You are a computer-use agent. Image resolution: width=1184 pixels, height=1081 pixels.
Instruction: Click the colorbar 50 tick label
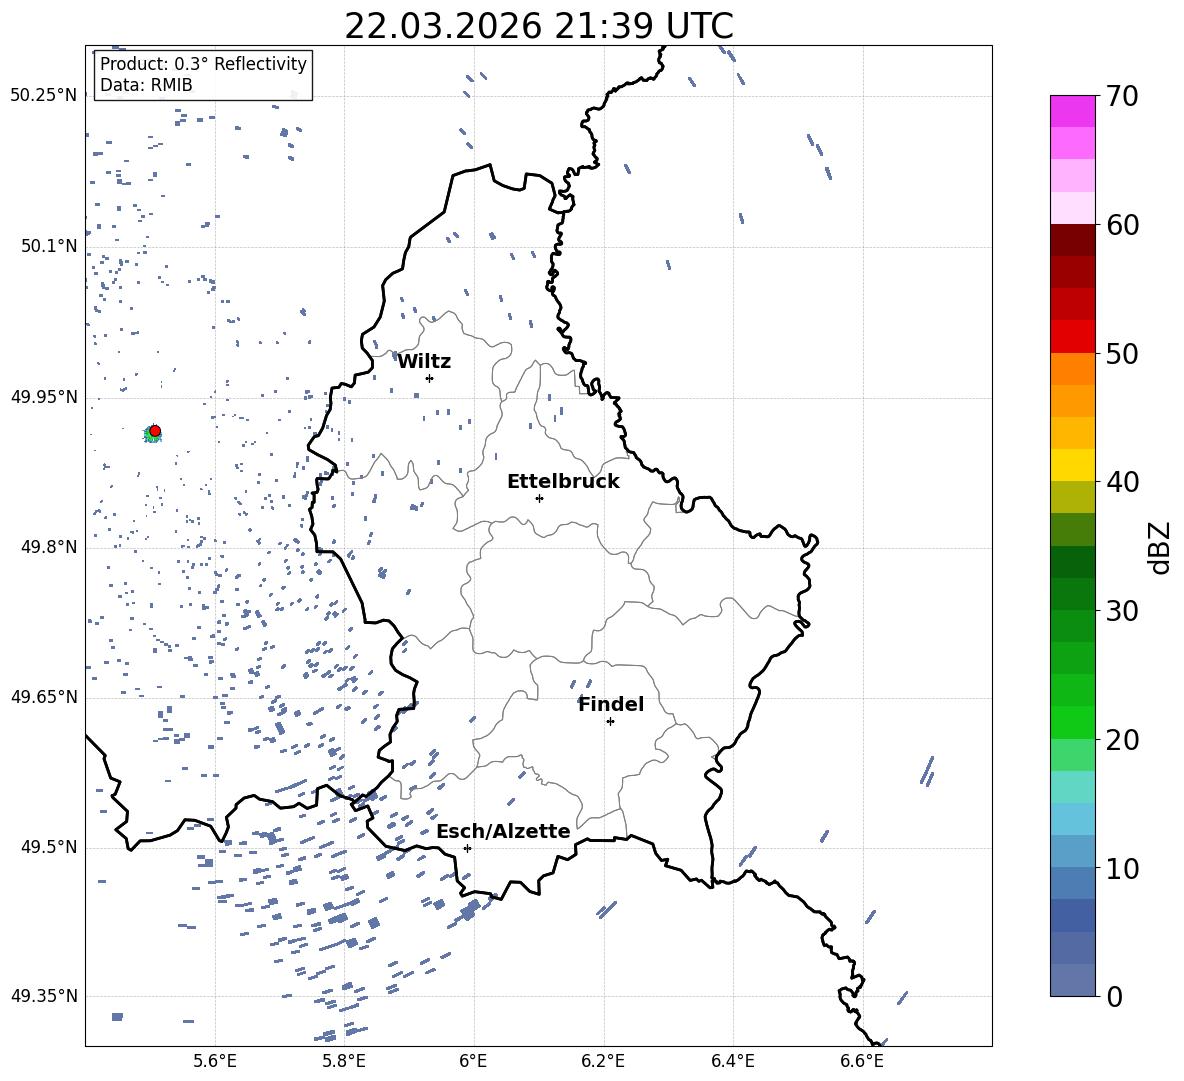click(x=1122, y=354)
